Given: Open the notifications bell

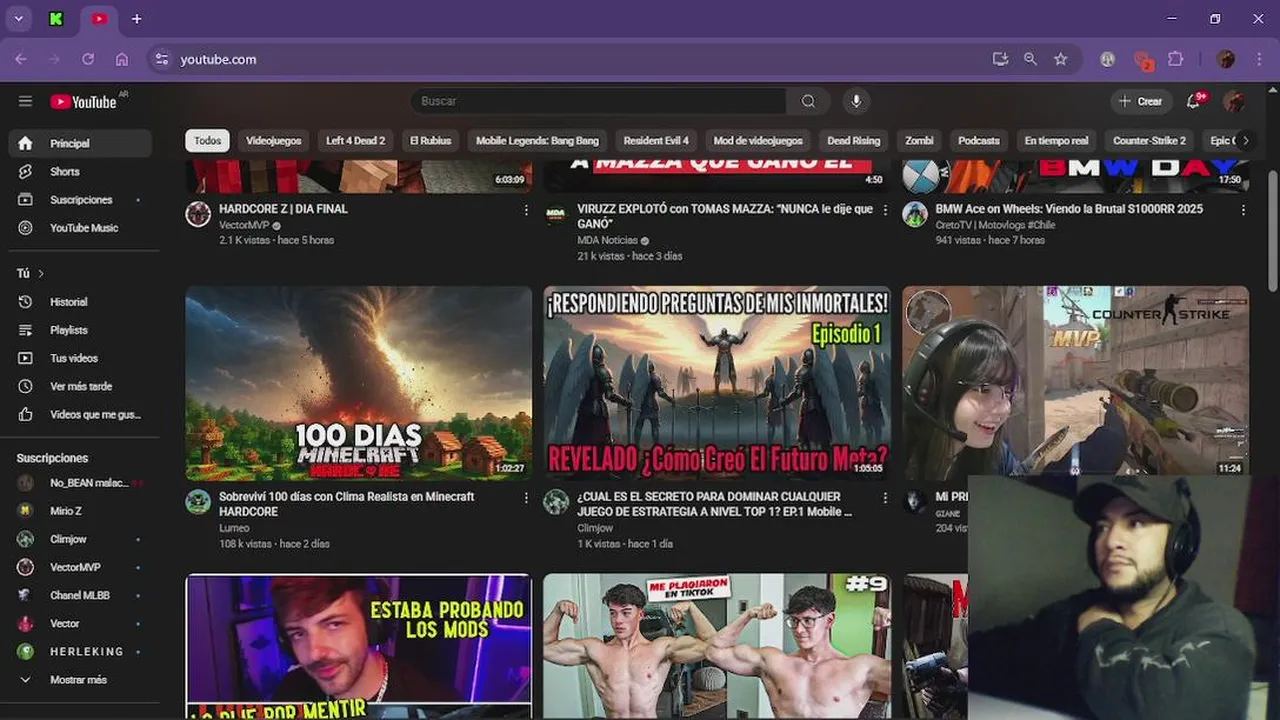Looking at the screenshot, I should coord(1194,101).
